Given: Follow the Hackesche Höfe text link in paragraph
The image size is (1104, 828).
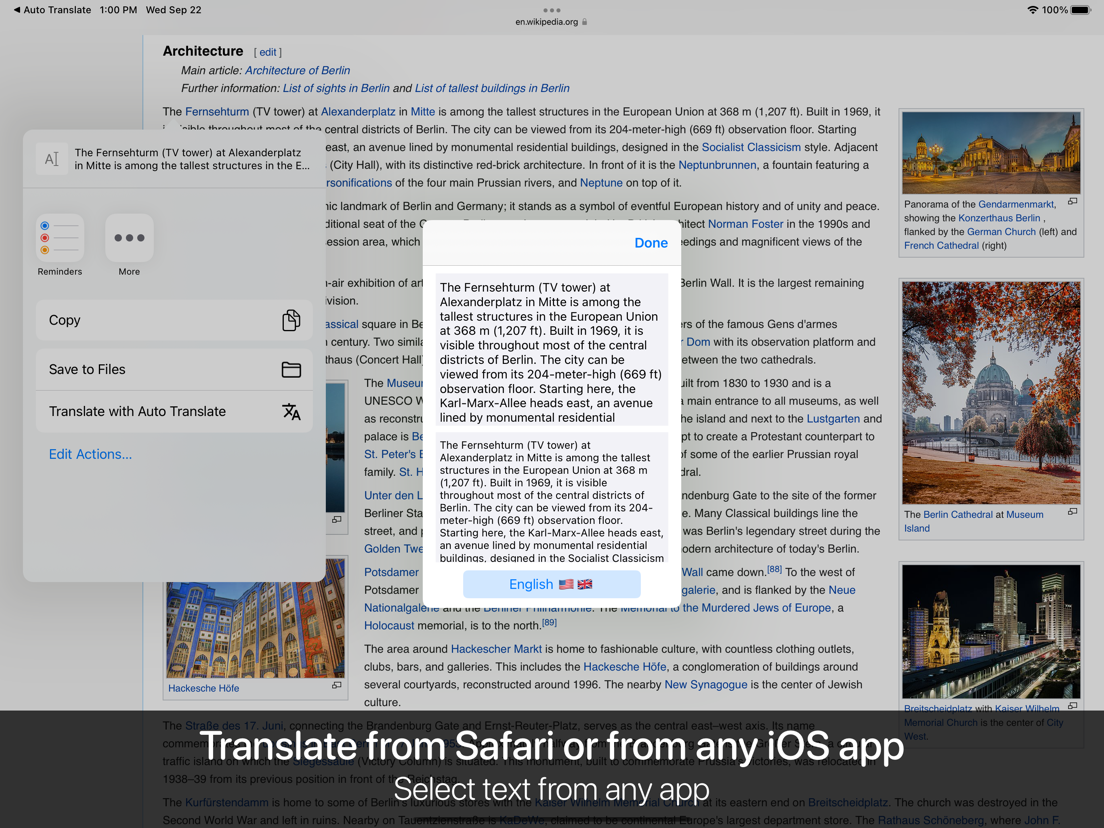Looking at the screenshot, I should tap(625, 667).
